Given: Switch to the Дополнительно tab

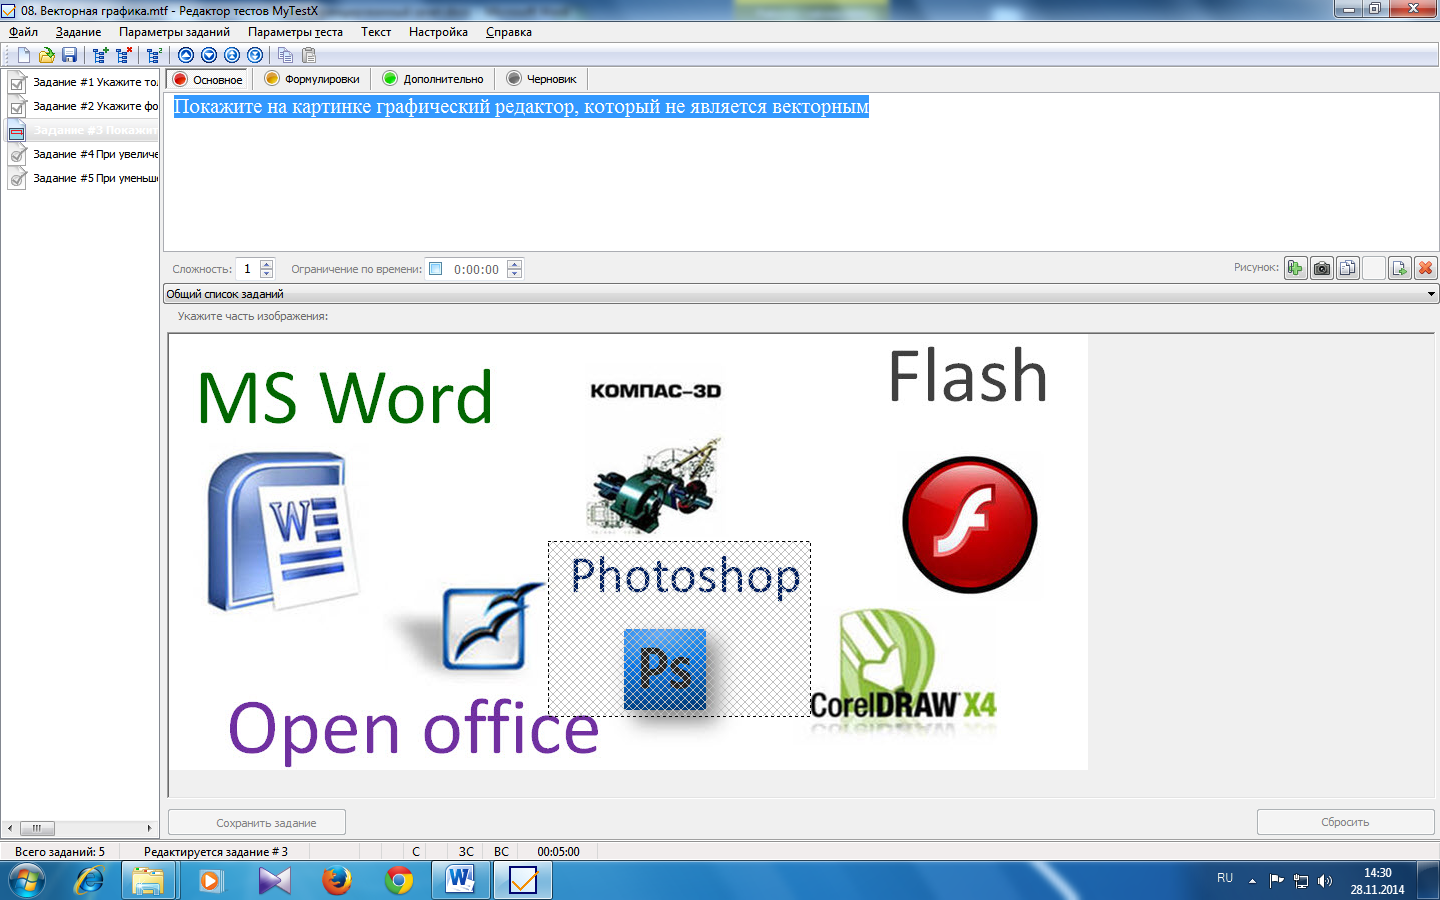Looking at the screenshot, I should point(433,79).
